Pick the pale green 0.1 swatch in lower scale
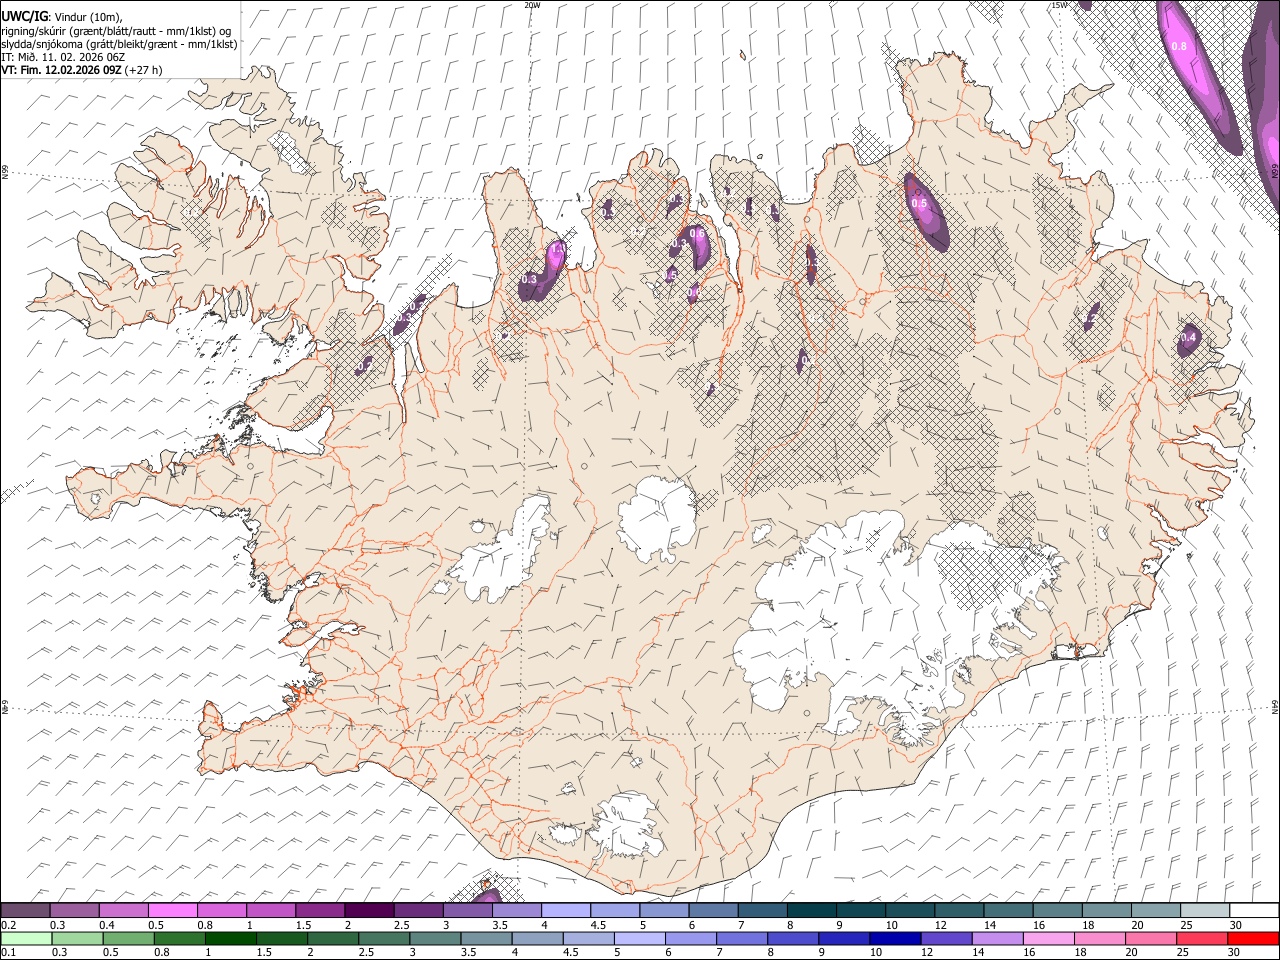 25,938
